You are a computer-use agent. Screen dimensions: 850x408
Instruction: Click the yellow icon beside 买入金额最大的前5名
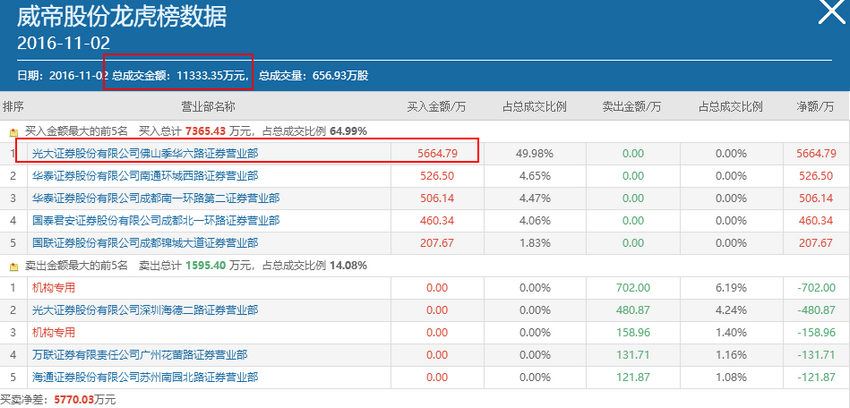coord(14,132)
